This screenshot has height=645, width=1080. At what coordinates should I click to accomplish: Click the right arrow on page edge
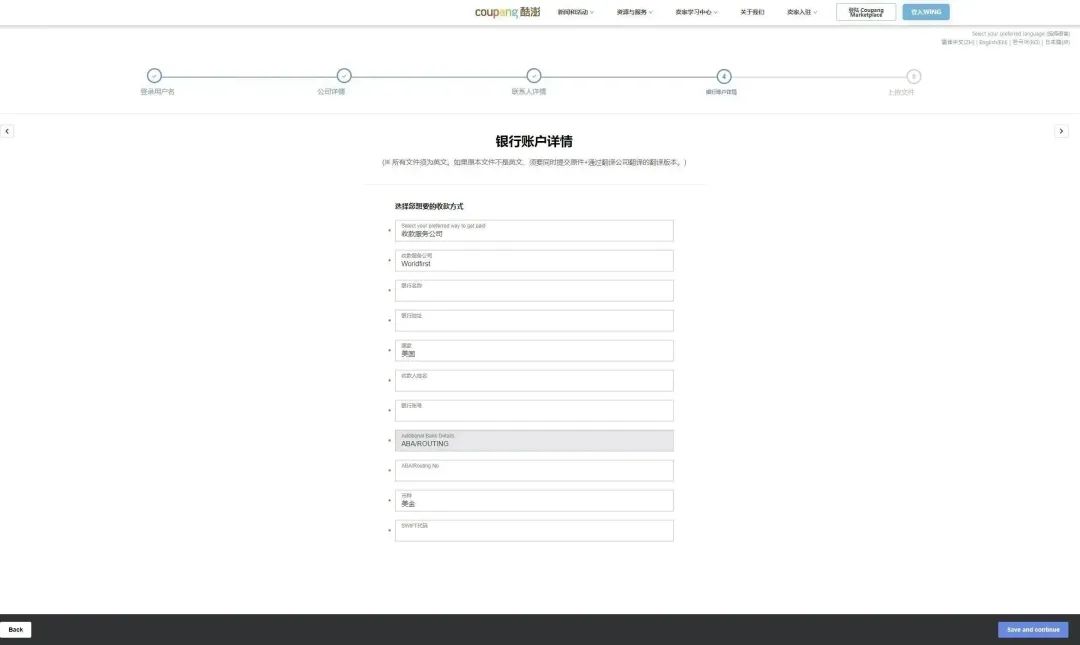coord(1061,131)
